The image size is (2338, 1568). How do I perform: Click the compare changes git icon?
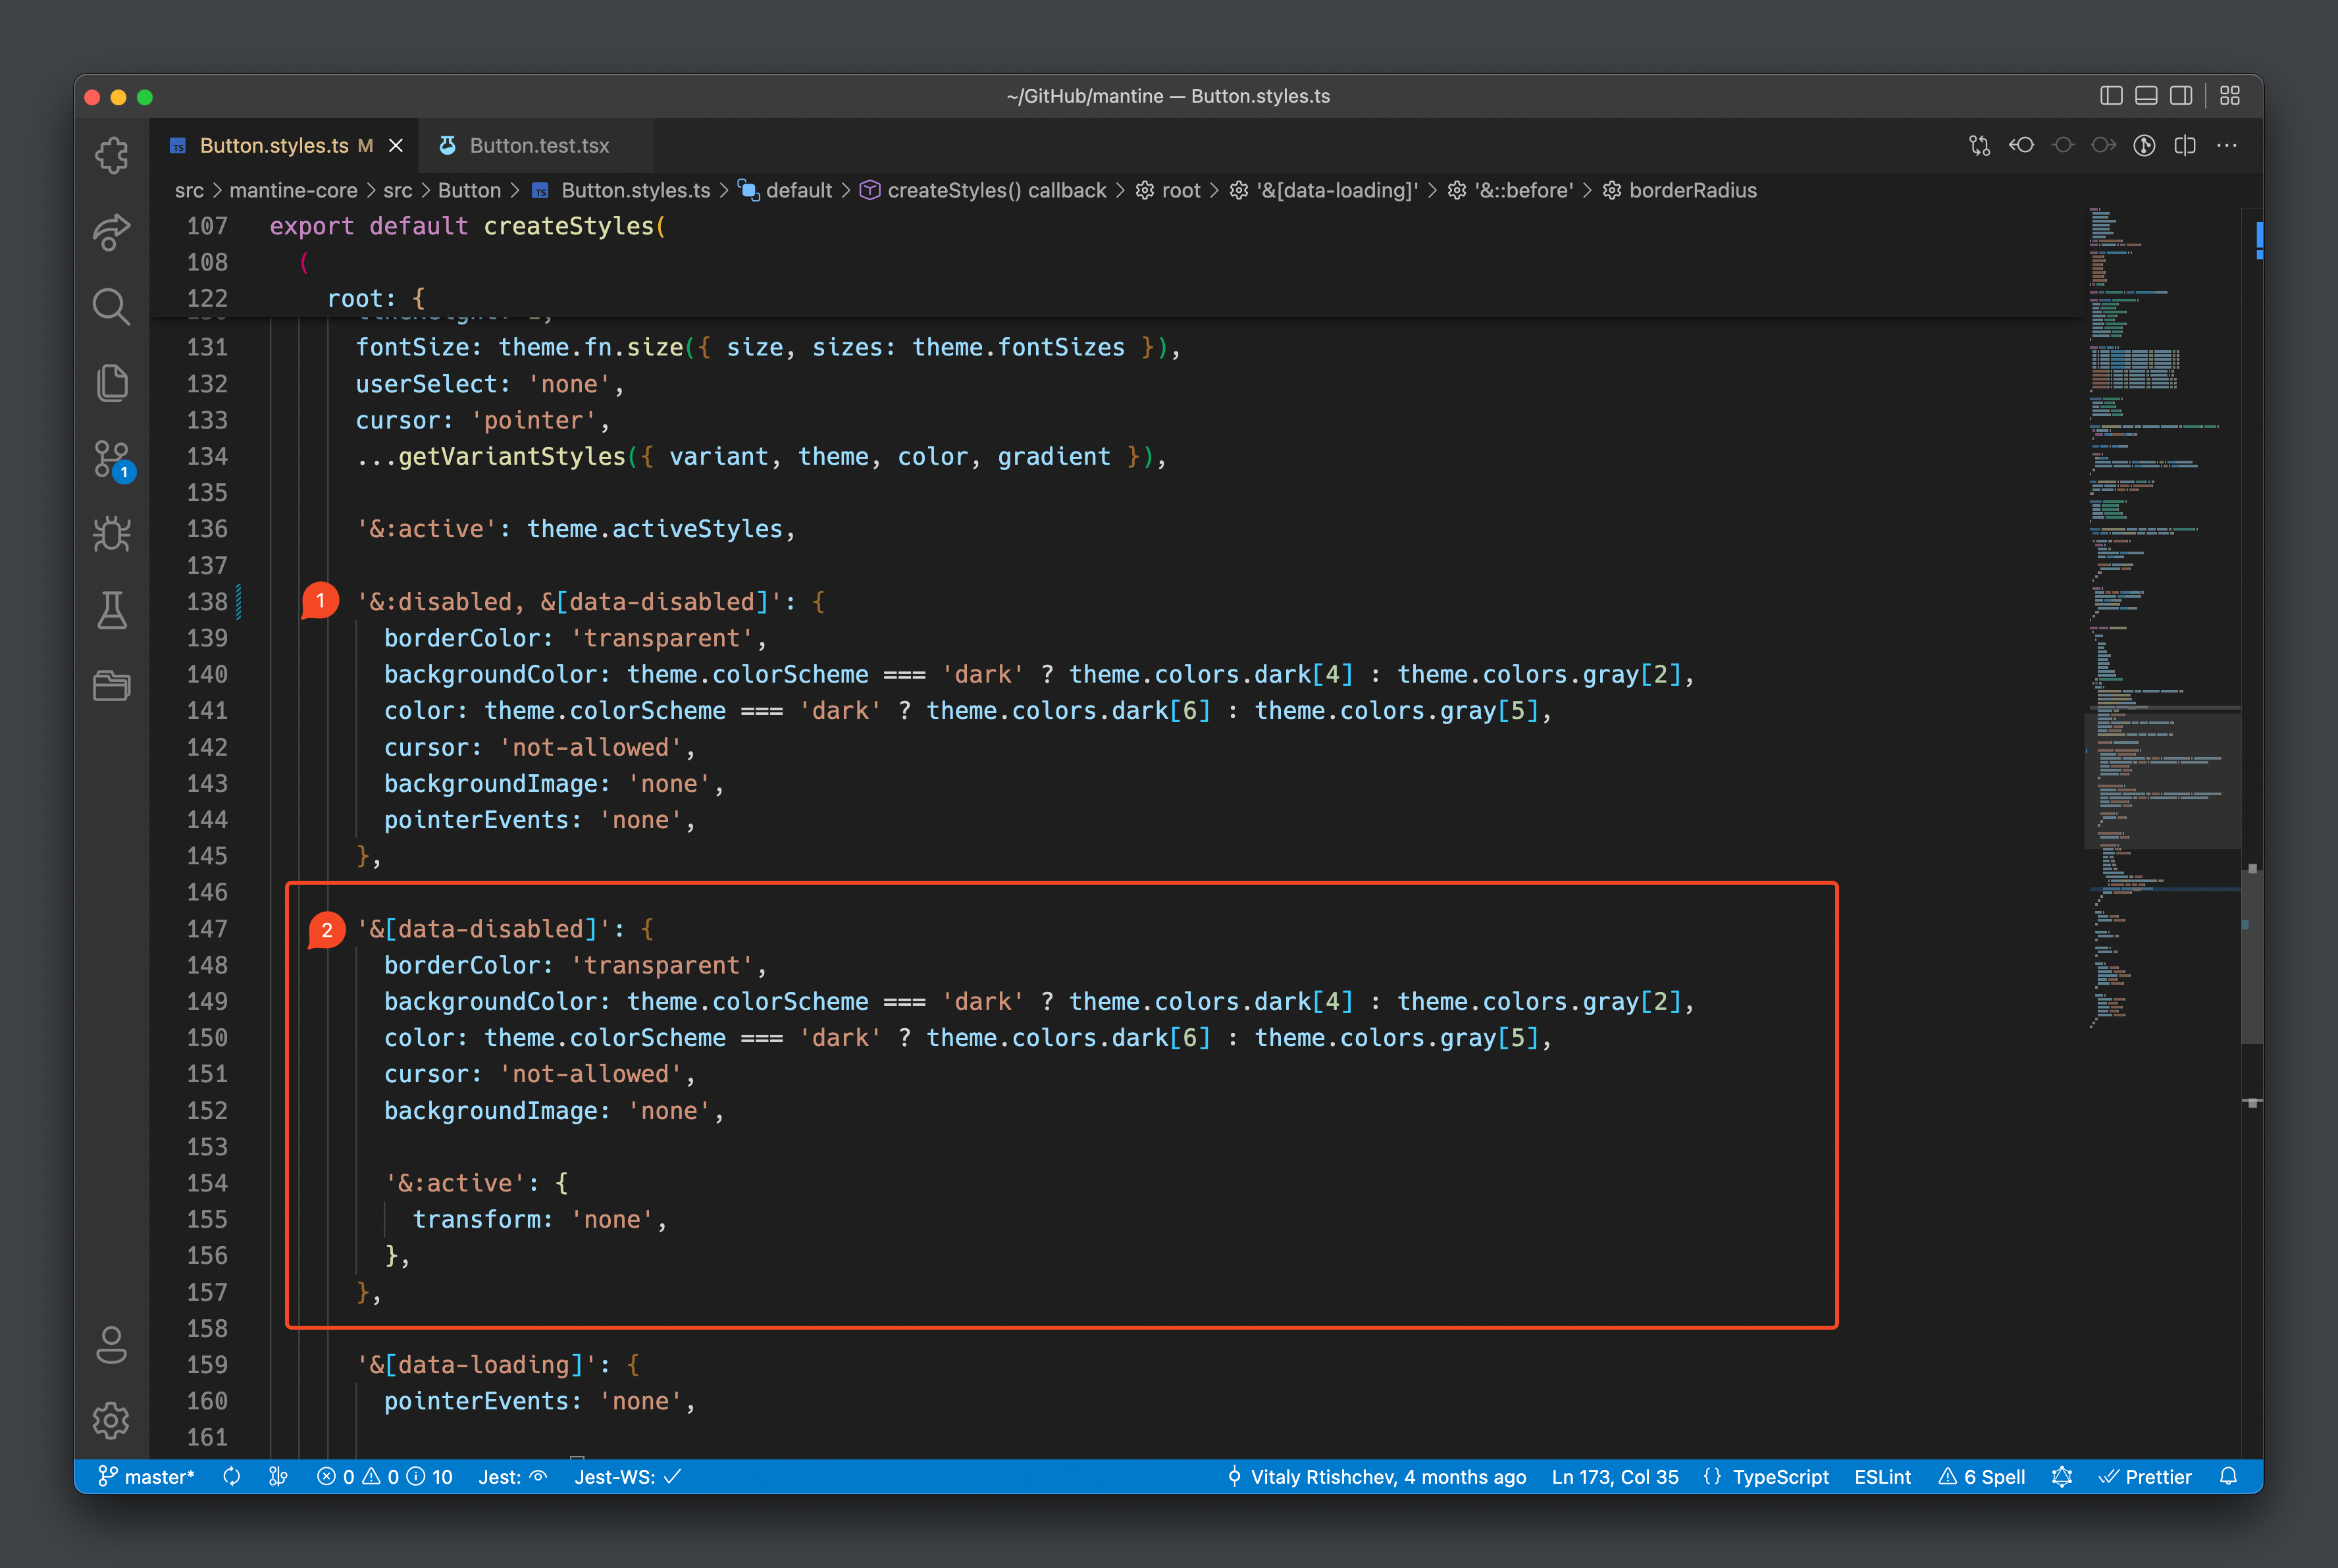tap(1979, 146)
